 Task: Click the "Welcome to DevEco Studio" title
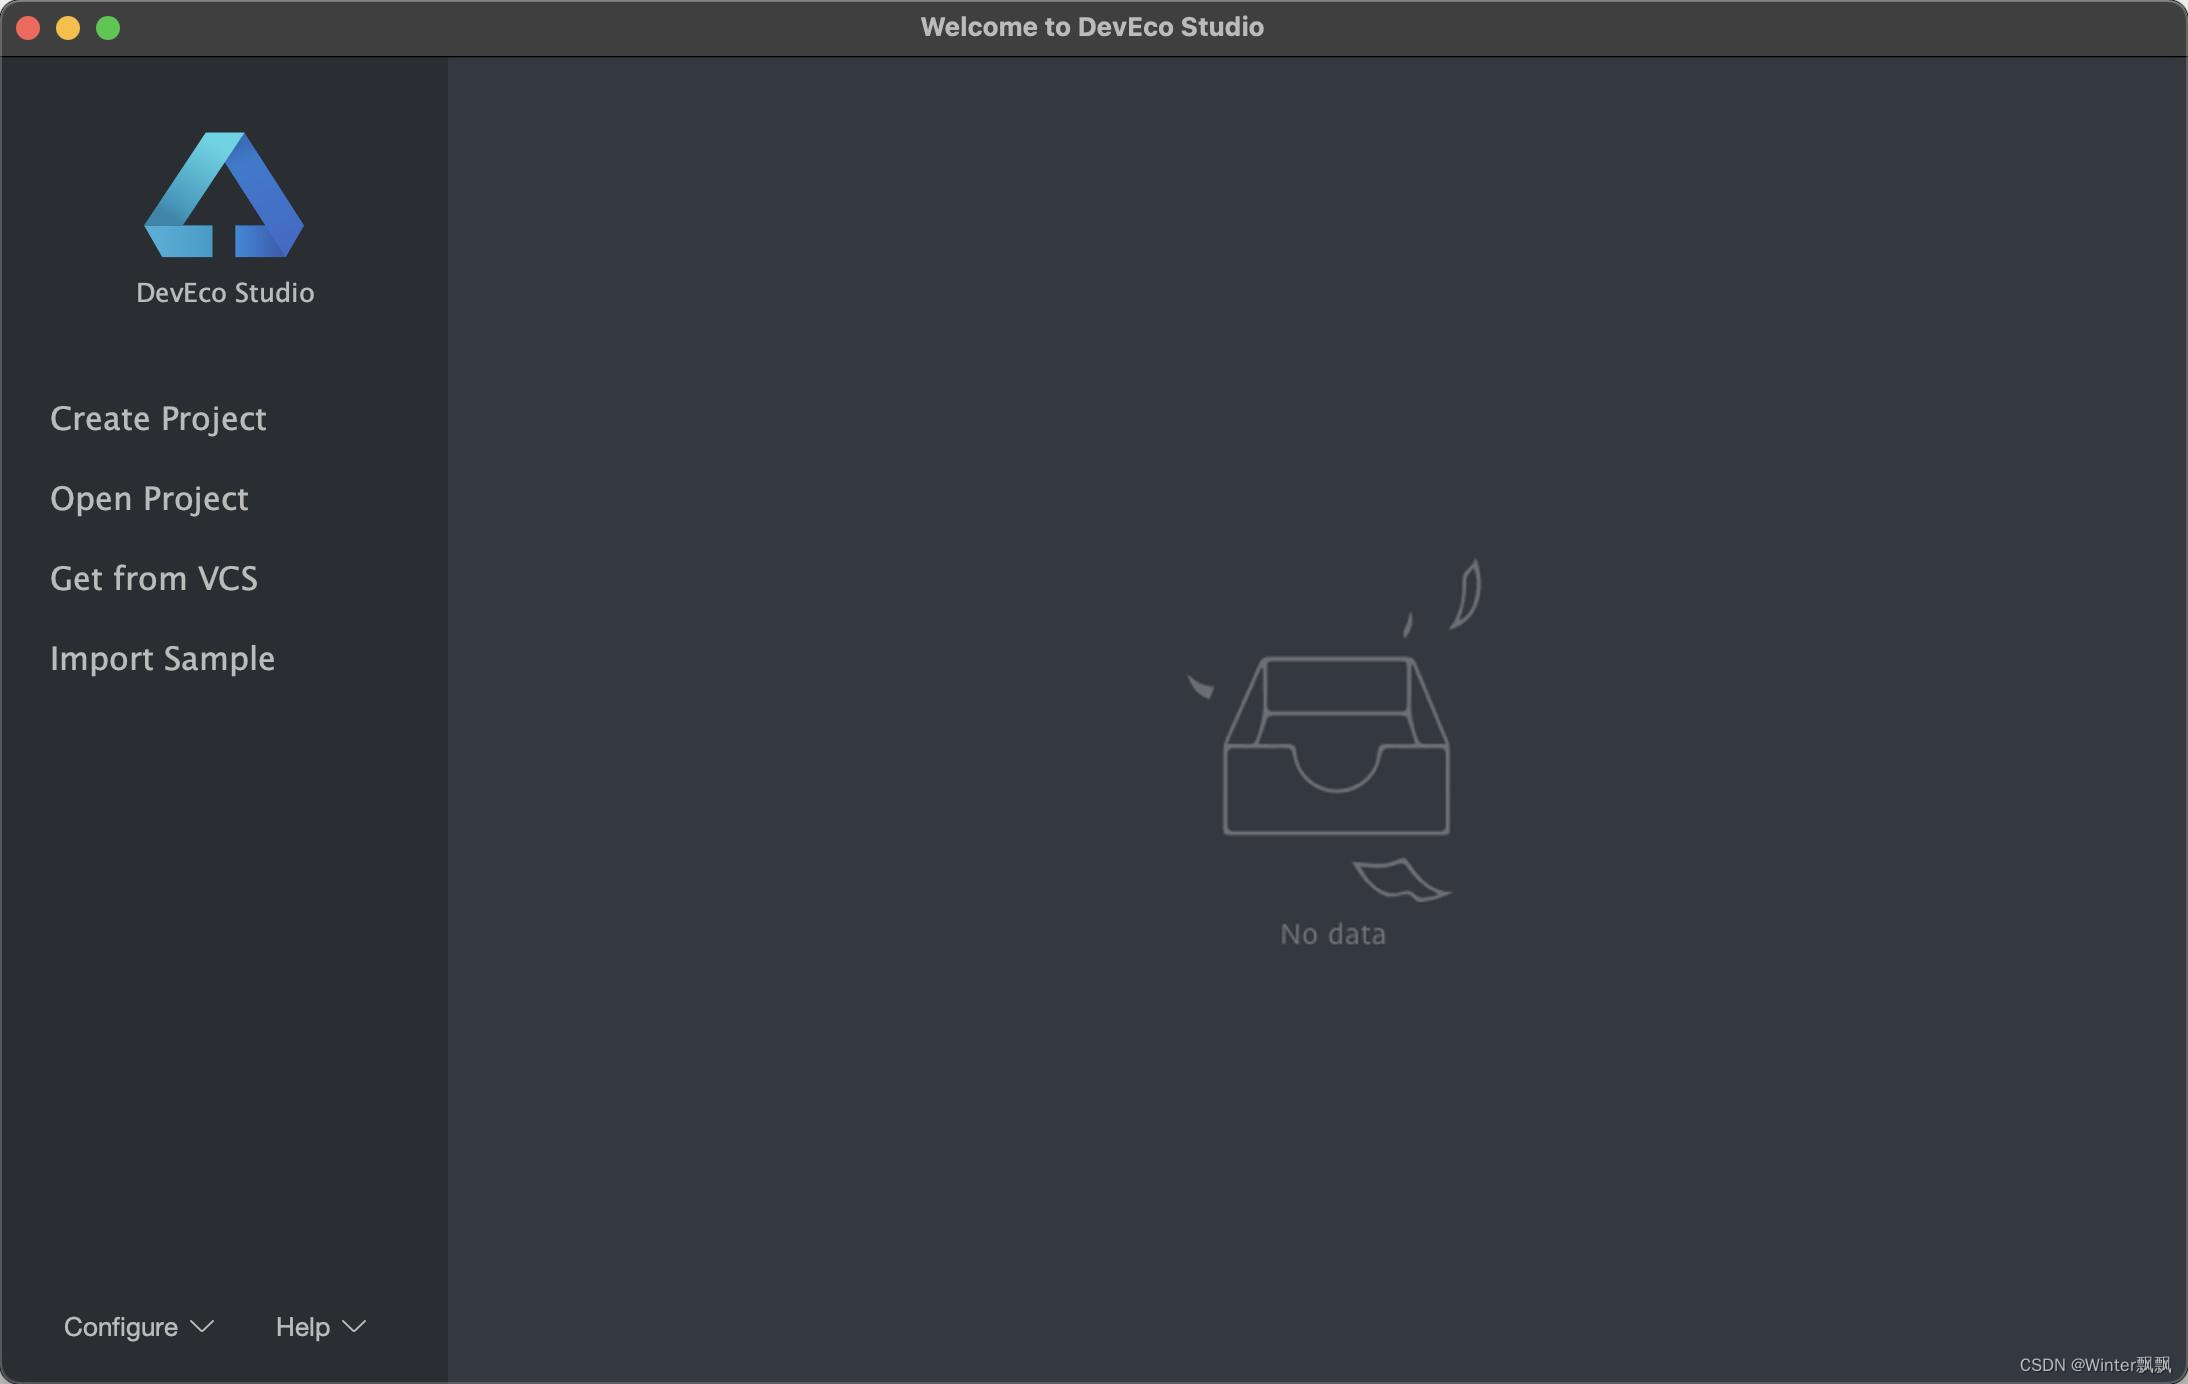pos(1092,27)
